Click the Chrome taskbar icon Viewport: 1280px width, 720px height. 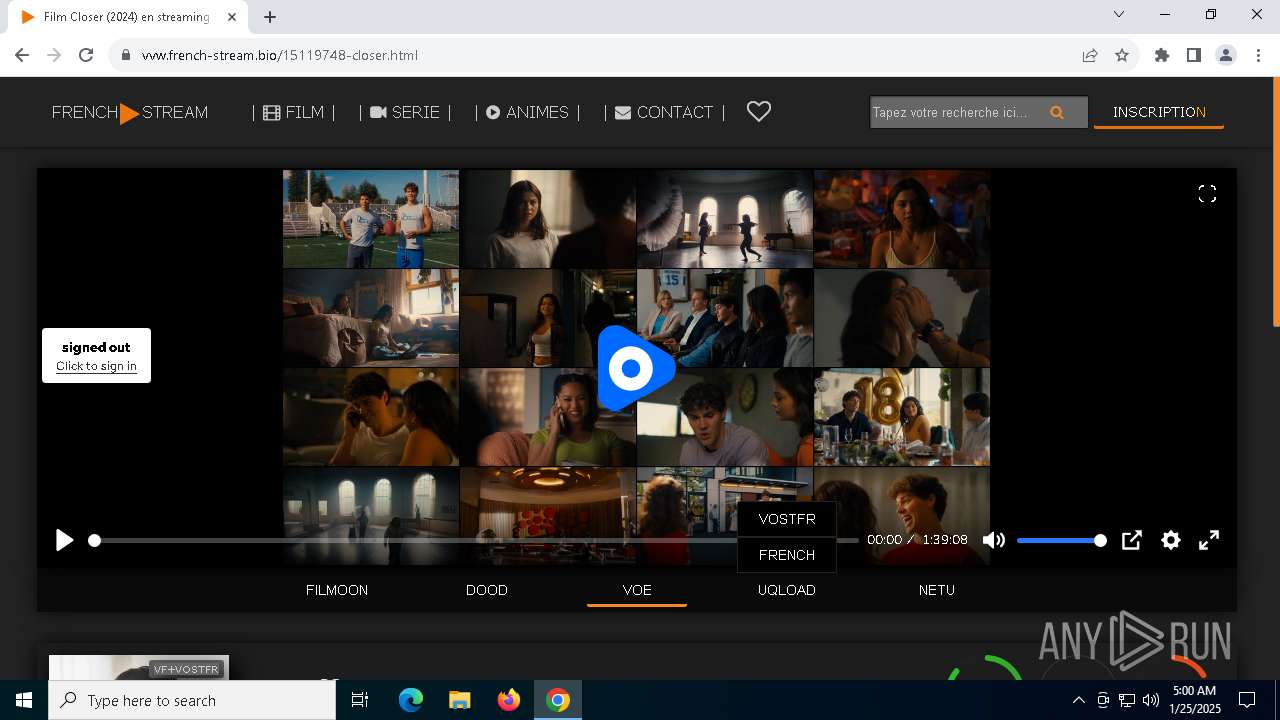point(558,700)
